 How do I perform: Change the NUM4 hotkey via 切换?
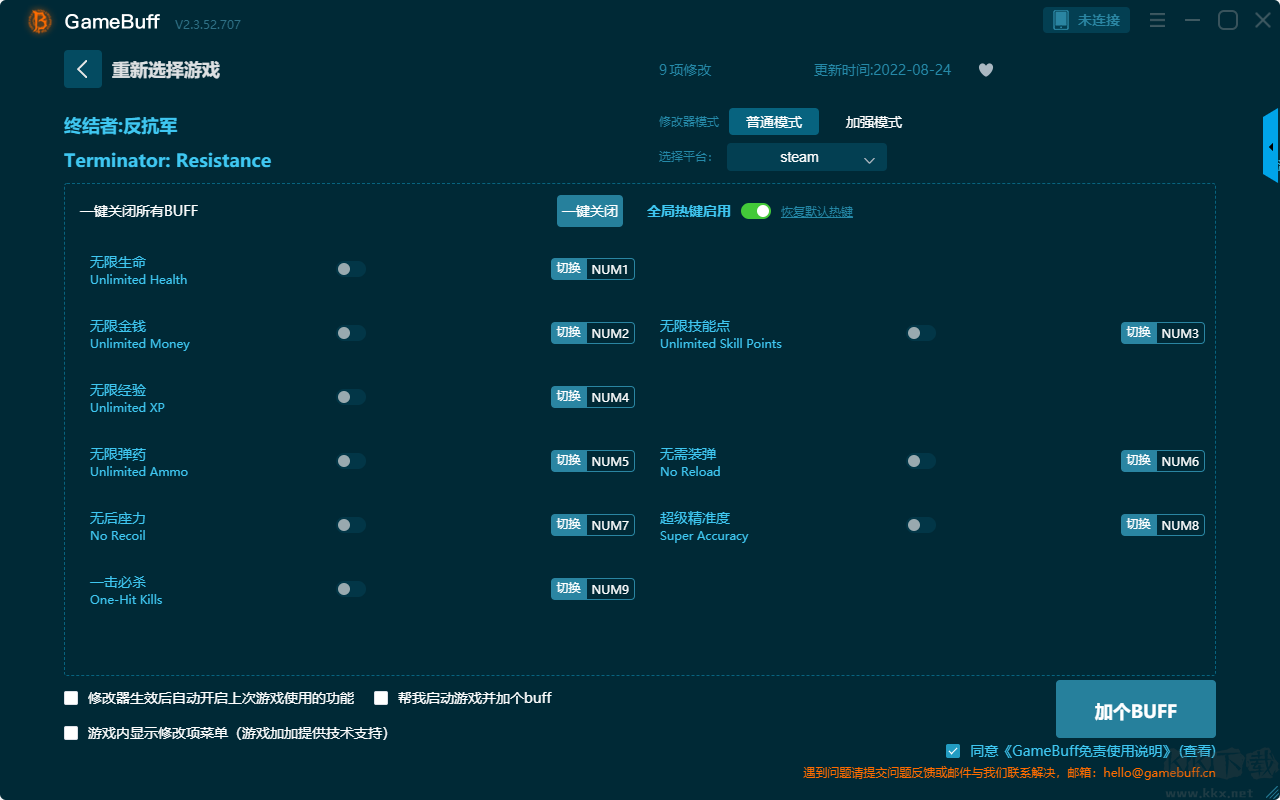(593, 397)
